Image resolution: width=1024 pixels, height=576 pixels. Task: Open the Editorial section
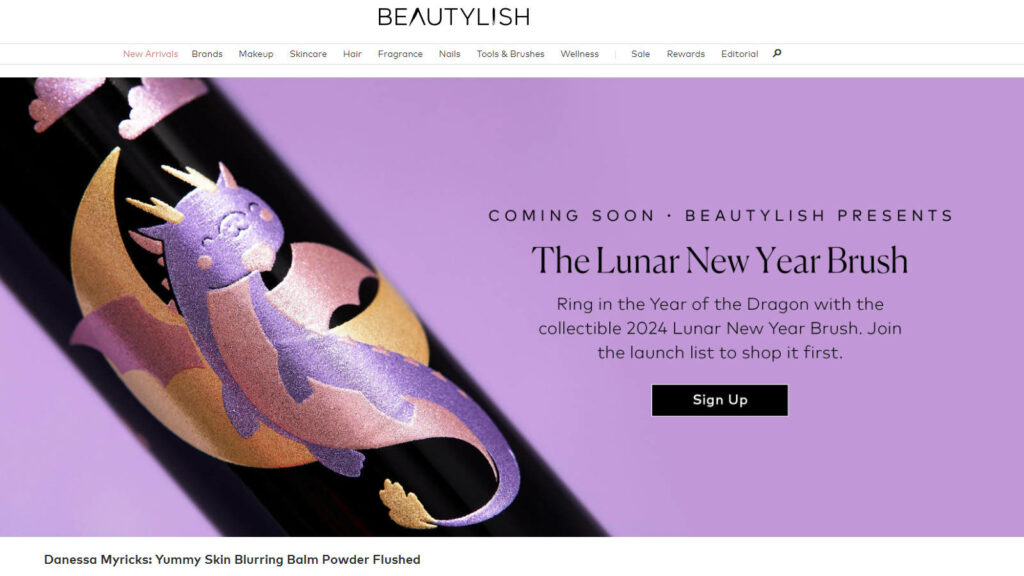pos(739,54)
